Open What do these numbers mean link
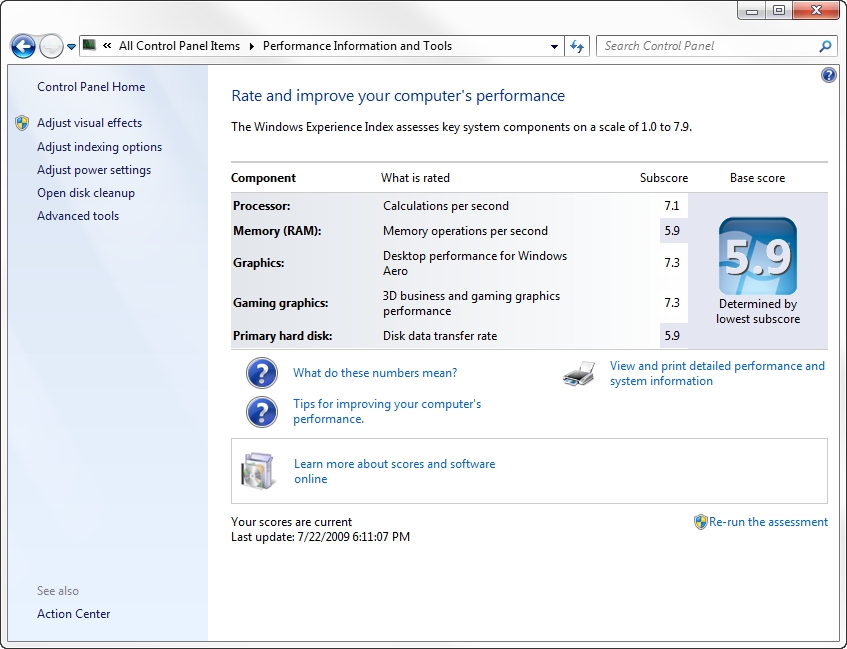Viewport: 847px width, 649px height. point(375,373)
